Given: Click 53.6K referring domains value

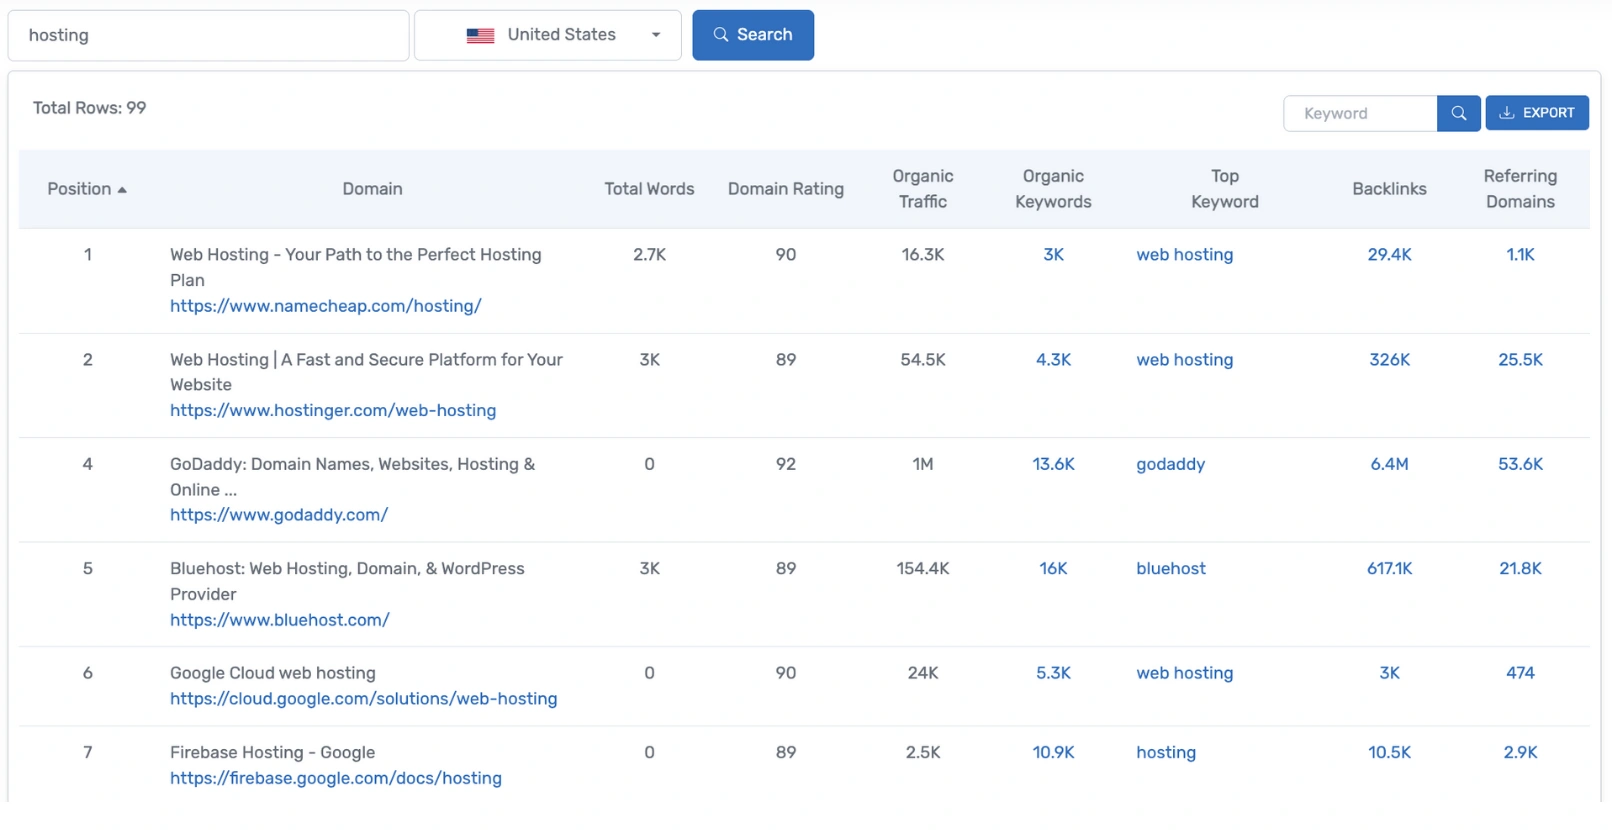Looking at the screenshot, I should [1520, 464].
